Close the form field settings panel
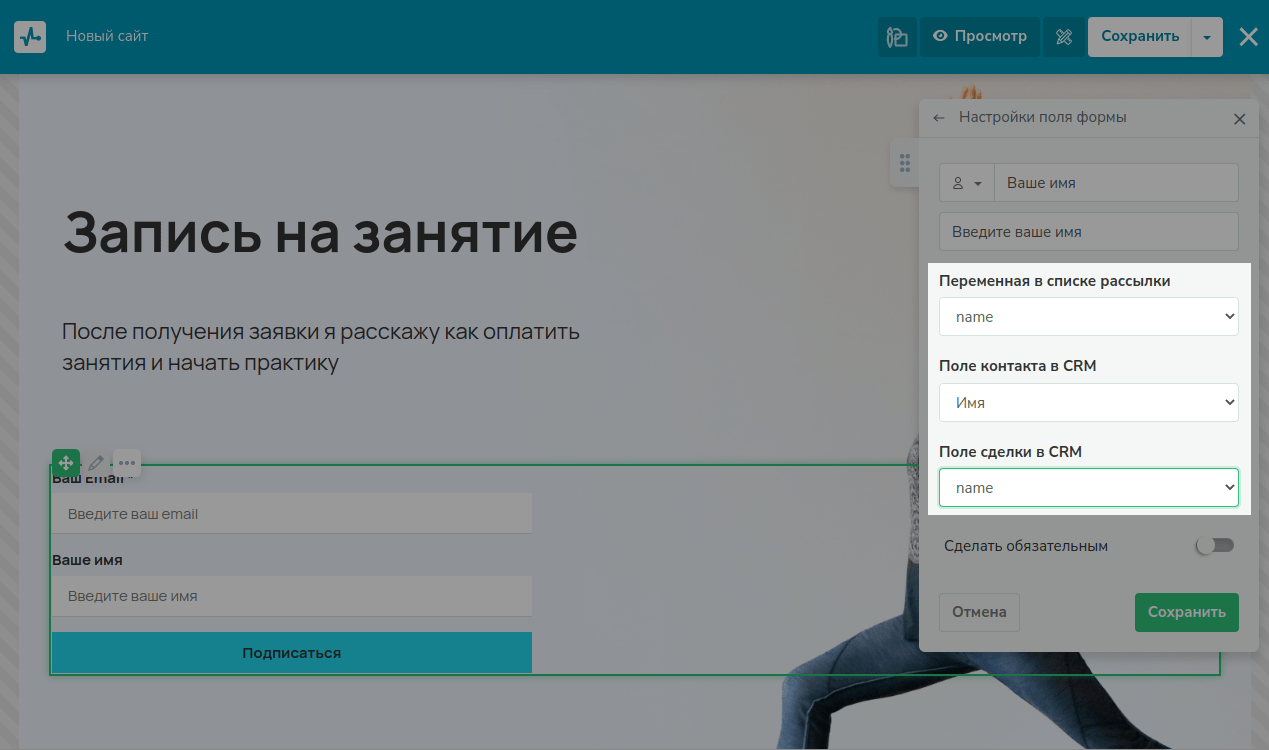Image resolution: width=1269 pixels, height=750 pixels. point(1239,119)
